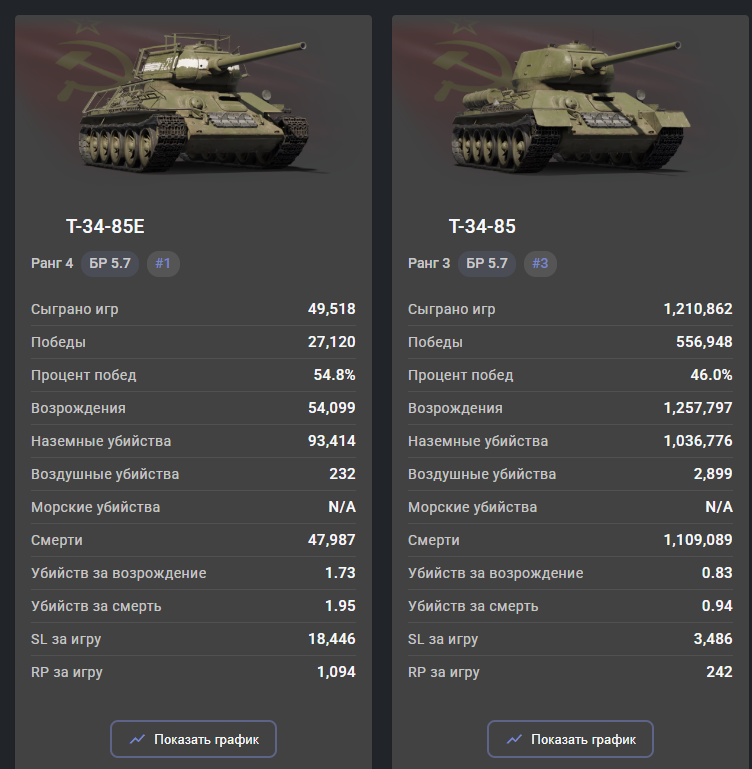Click the Ранг 3 label
Image resolution: width=752 pixels, height=769 pixels.
pyautogui.click(x=429, y=264)
